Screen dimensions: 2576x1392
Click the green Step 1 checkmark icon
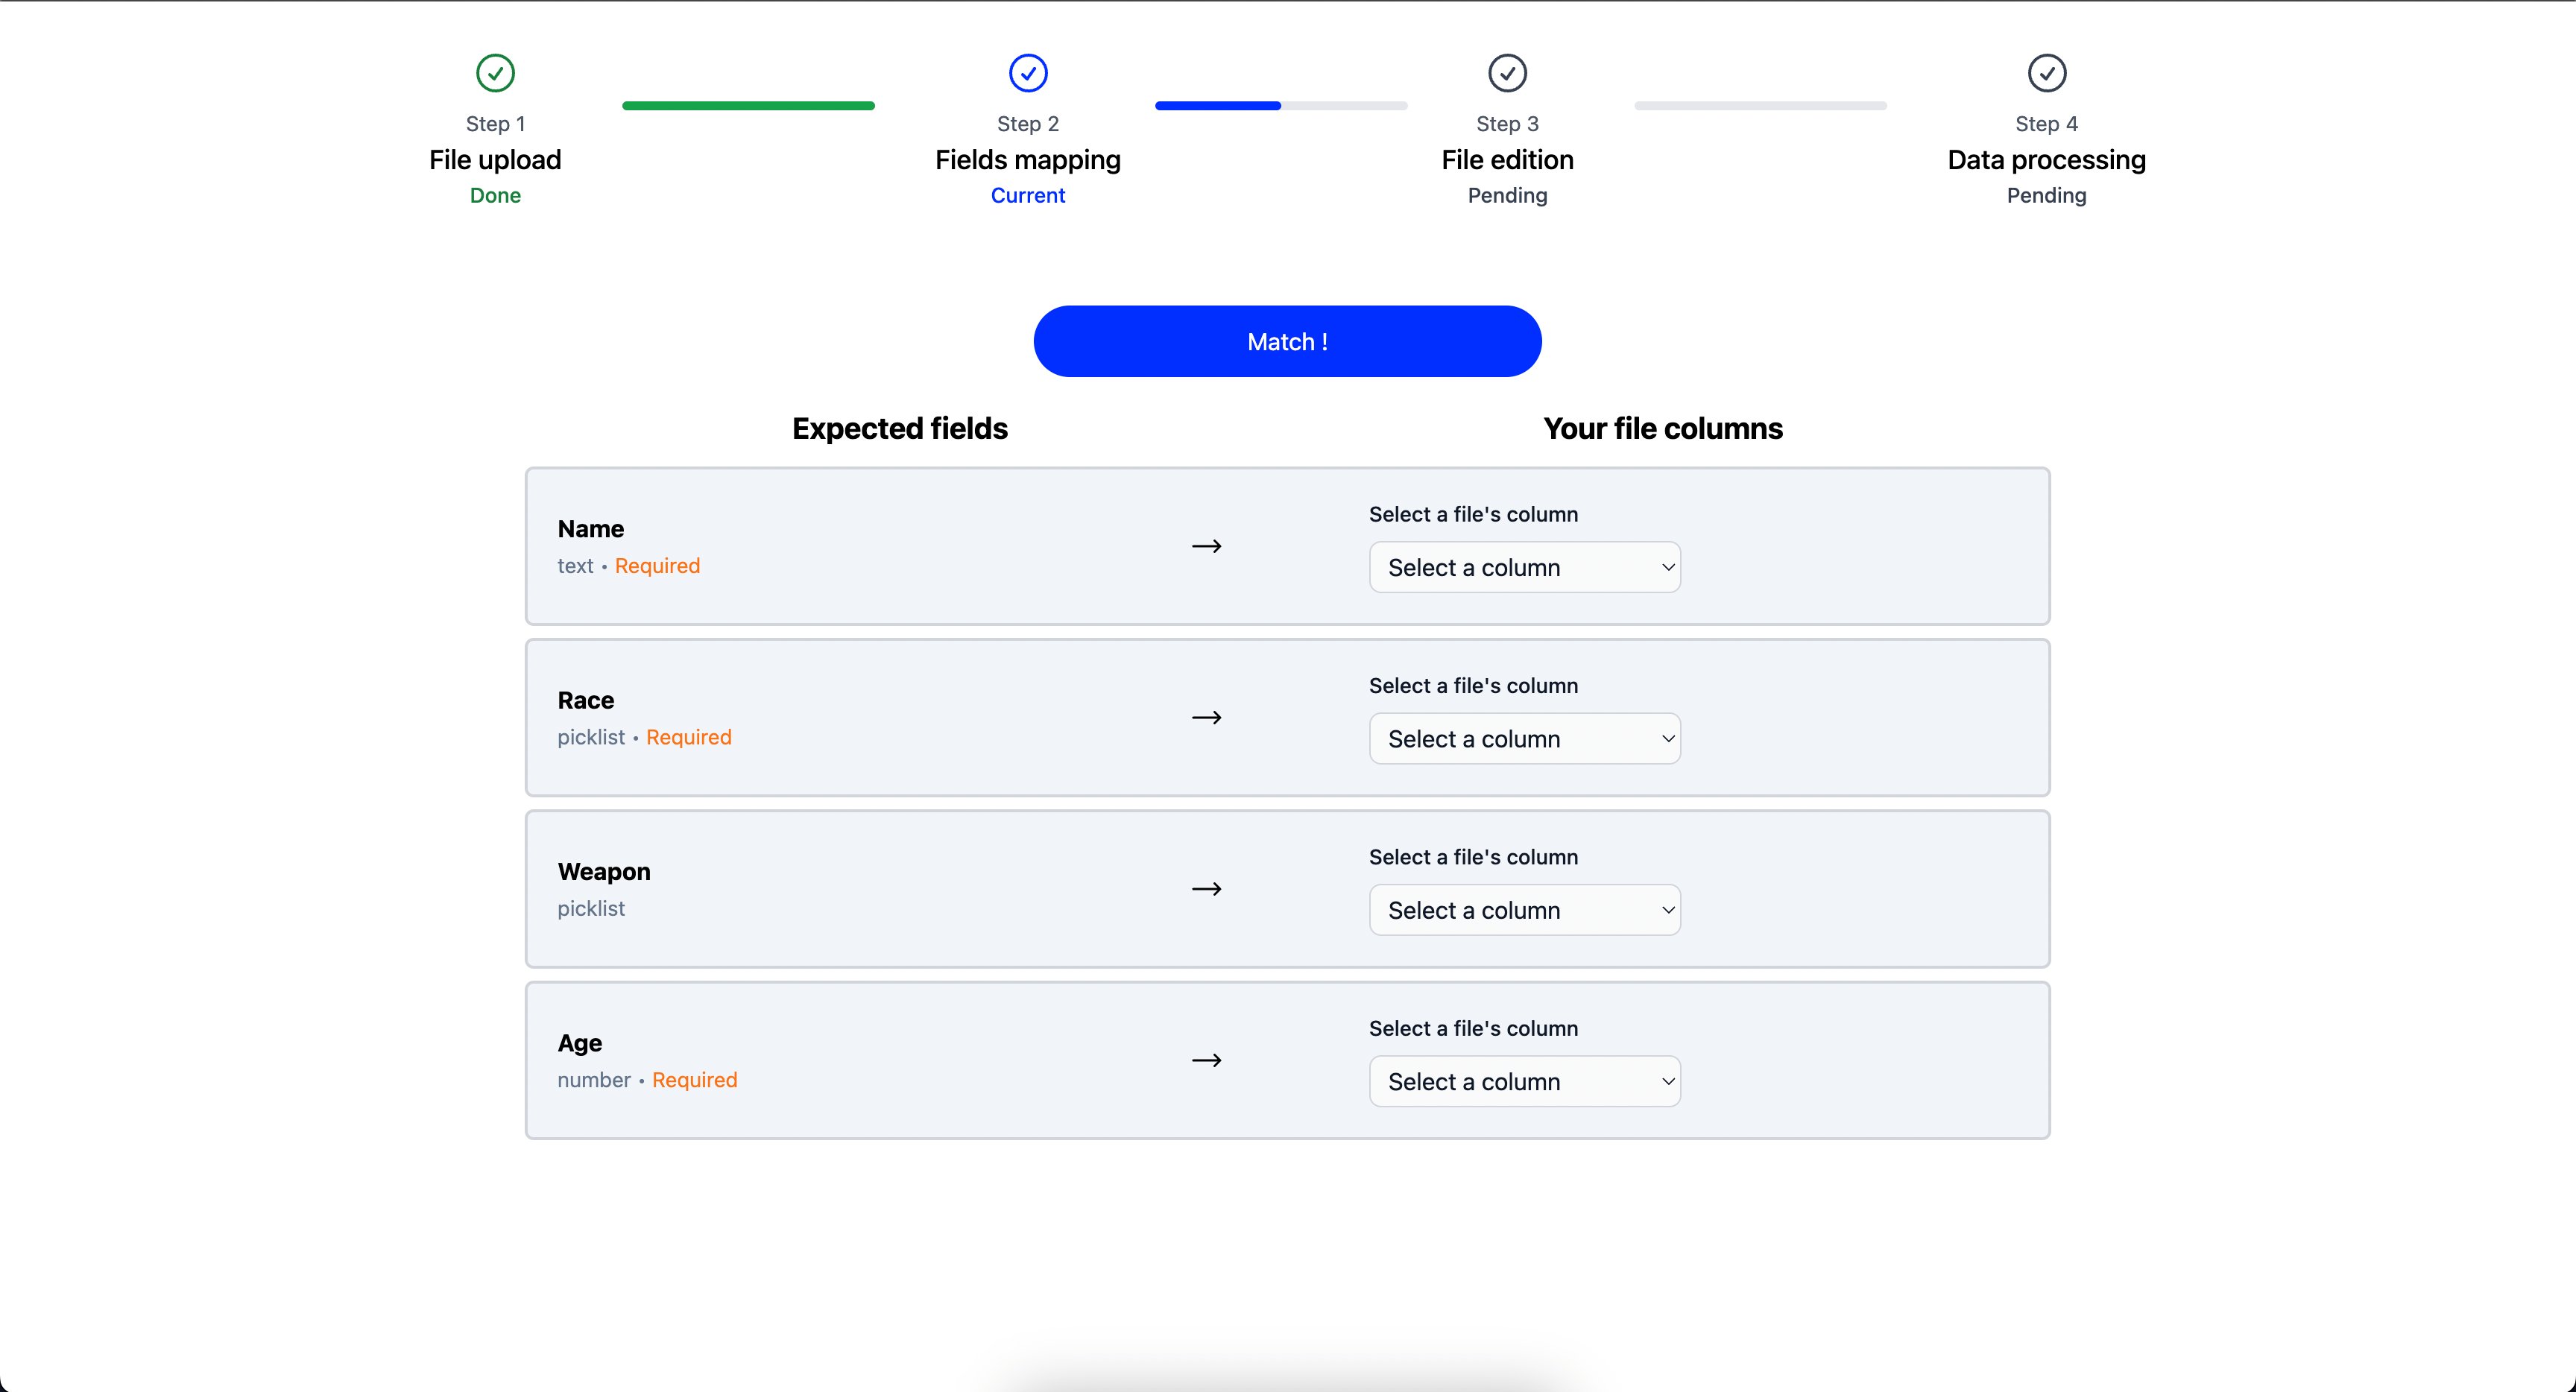[x=495, y=72]
